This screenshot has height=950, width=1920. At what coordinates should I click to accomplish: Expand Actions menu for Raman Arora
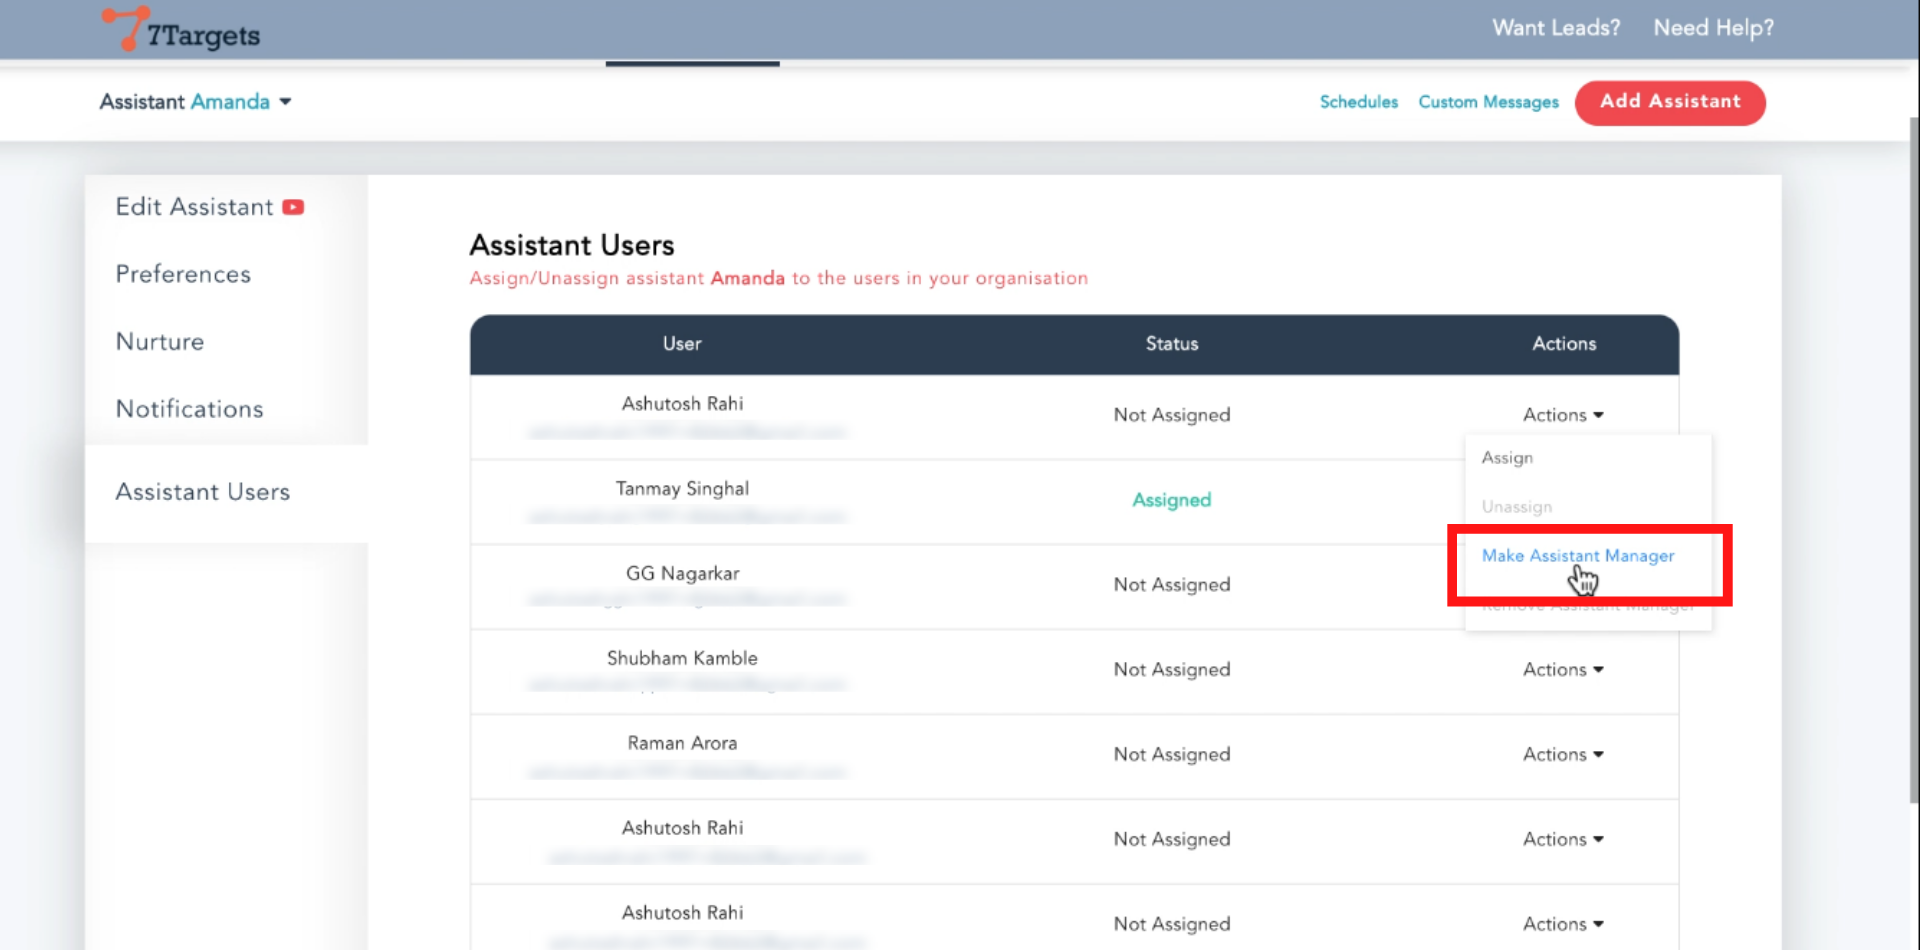1562,755
